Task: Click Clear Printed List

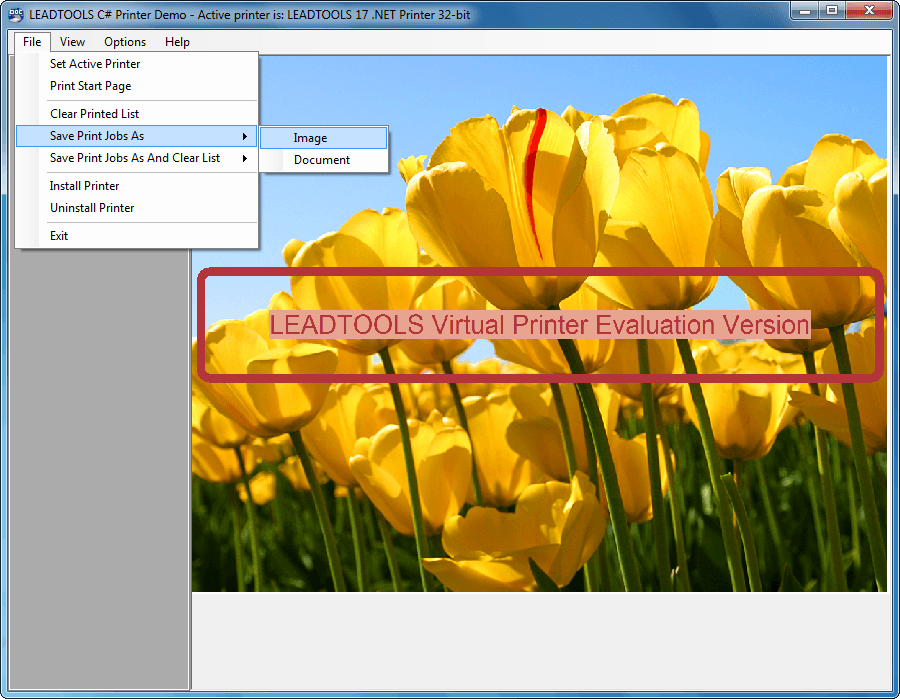Action: pos(137,114)
